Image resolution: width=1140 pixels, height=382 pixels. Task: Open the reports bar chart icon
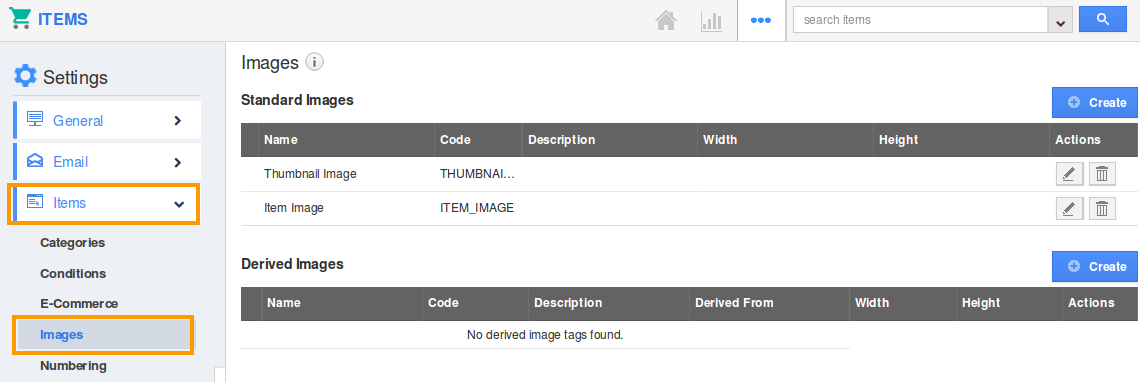pyautogui.click(x=711, y=20)
